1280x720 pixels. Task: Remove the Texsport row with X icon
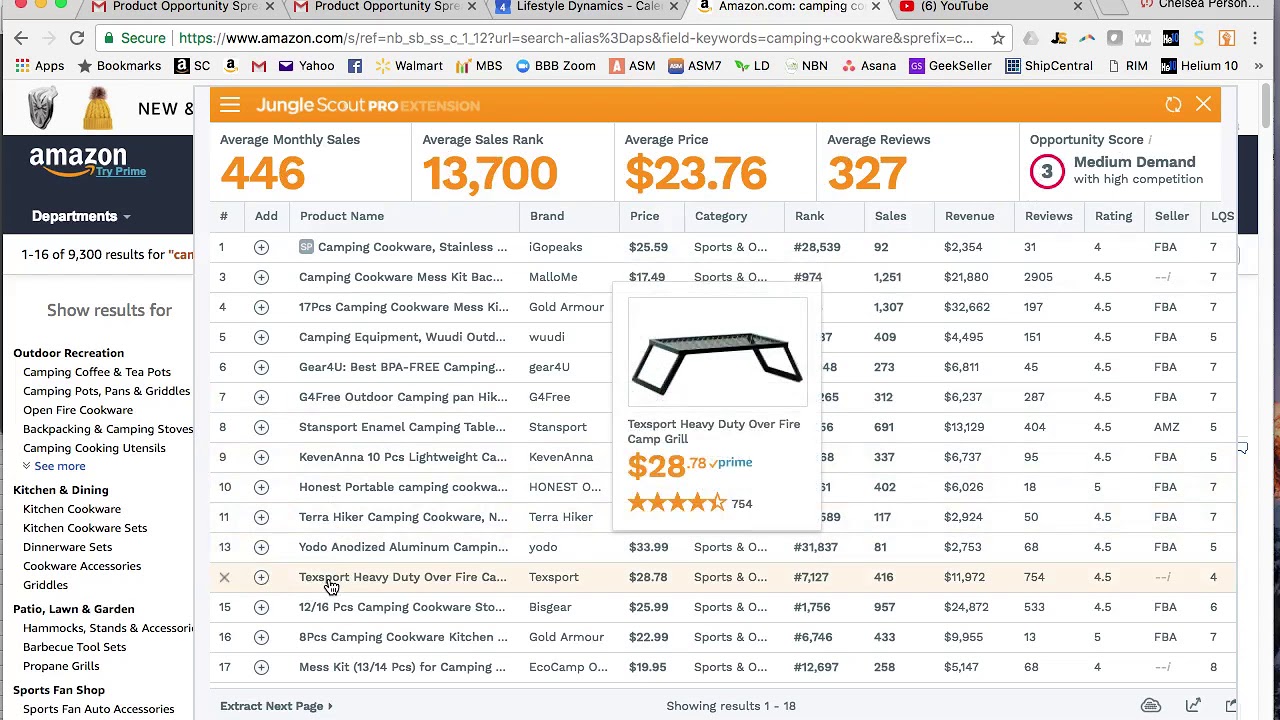tap(224, 577)
